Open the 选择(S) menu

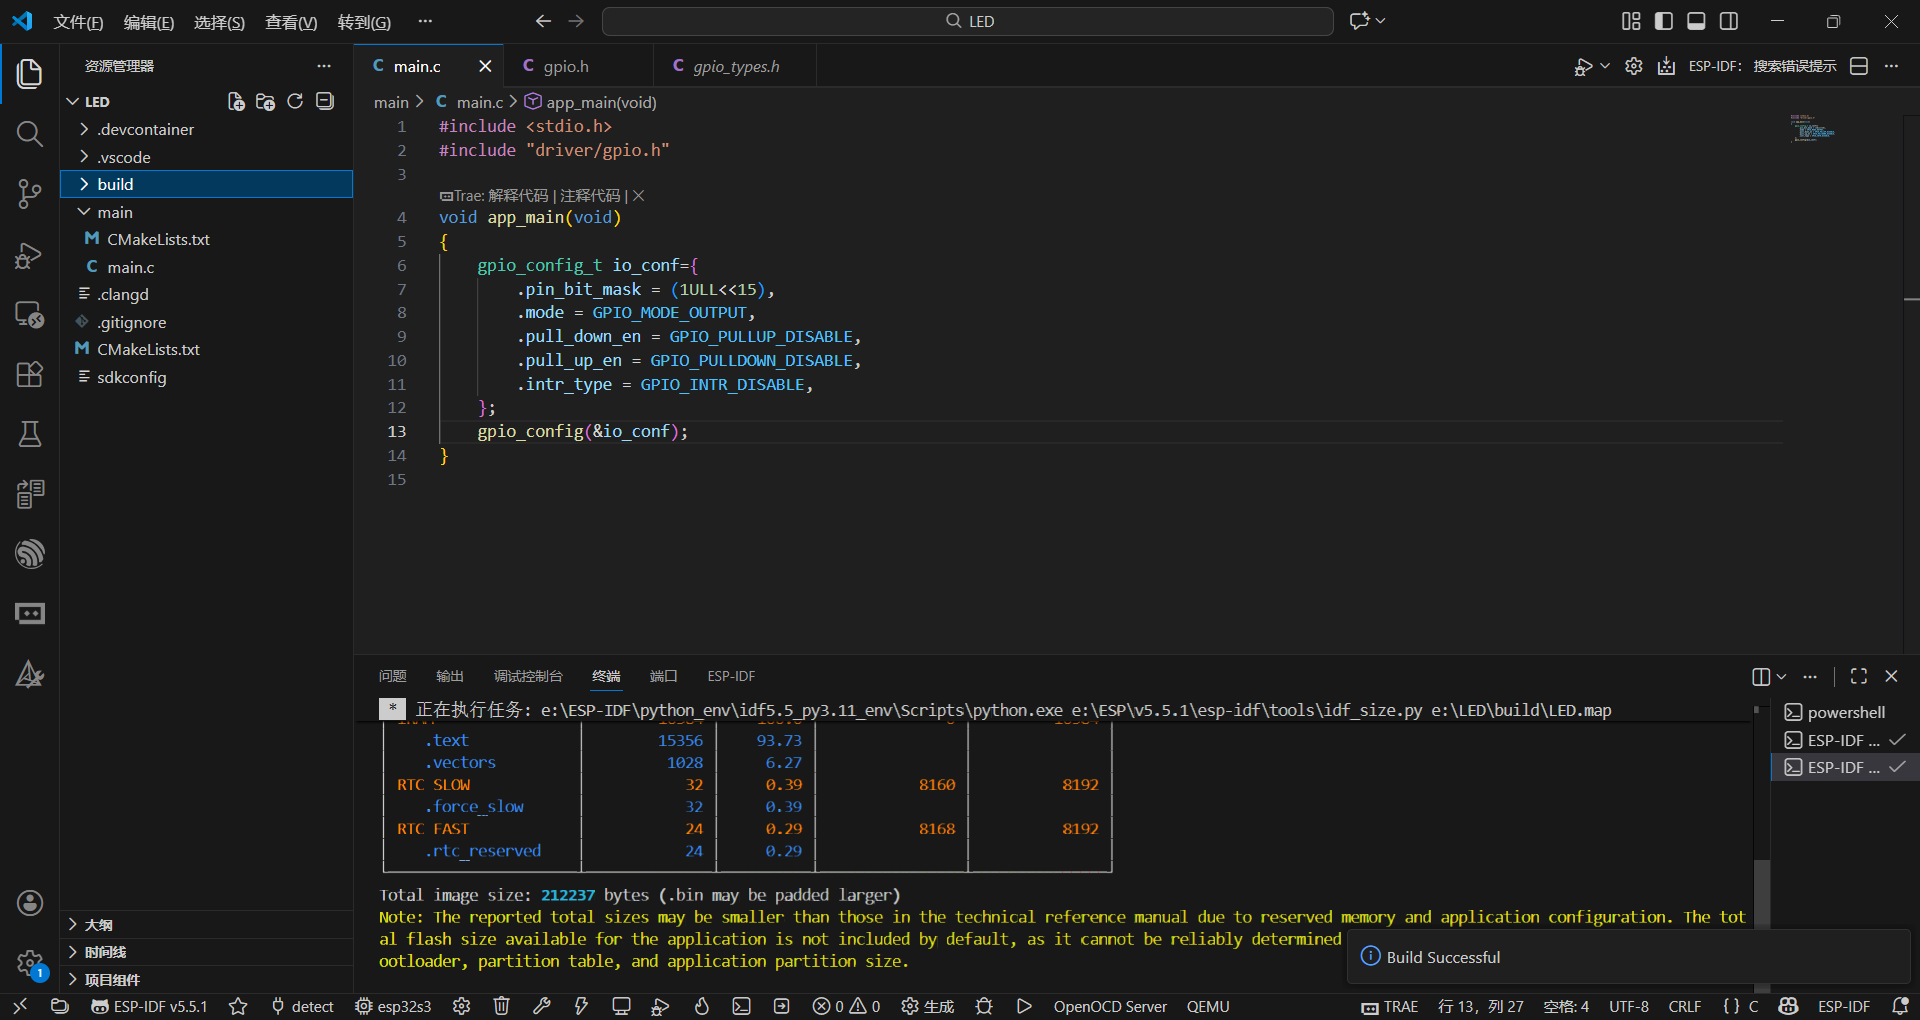click(x=219, y=22)
